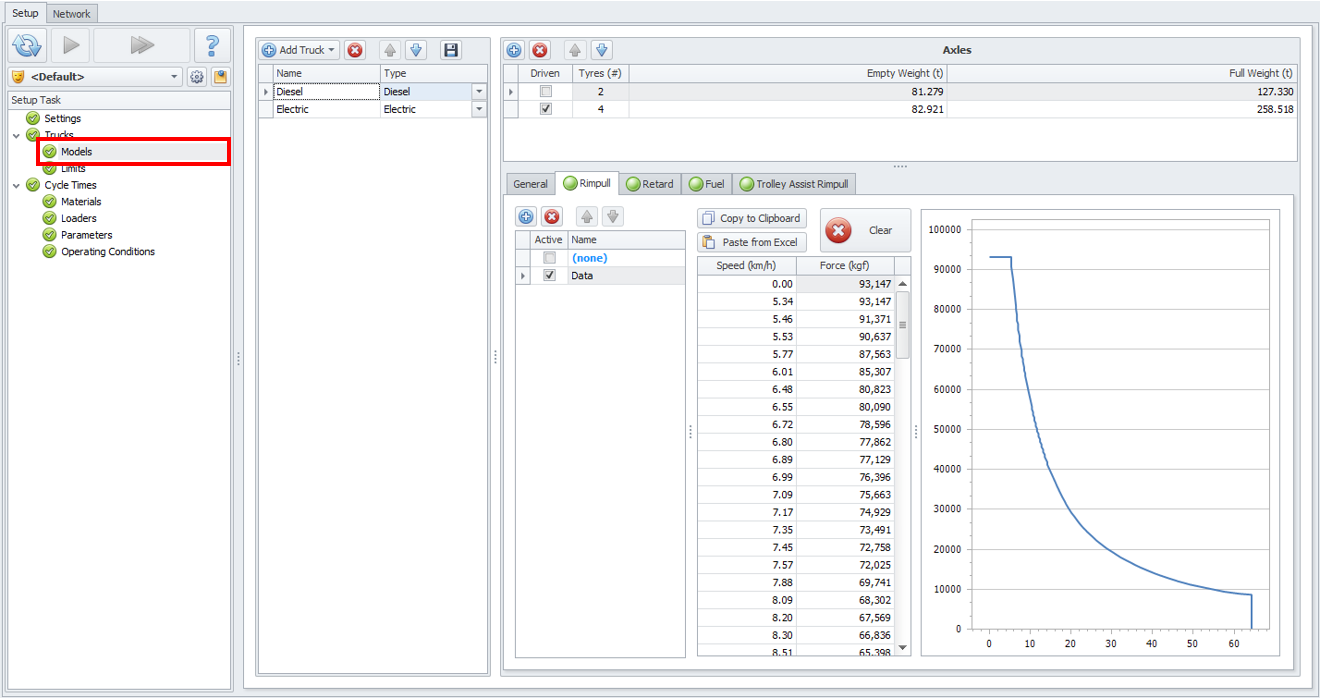This screenshot has width=1320, height=698.
Task: Toggle Active checkbox for Data rimpull
Action: [x=549, y=275]
